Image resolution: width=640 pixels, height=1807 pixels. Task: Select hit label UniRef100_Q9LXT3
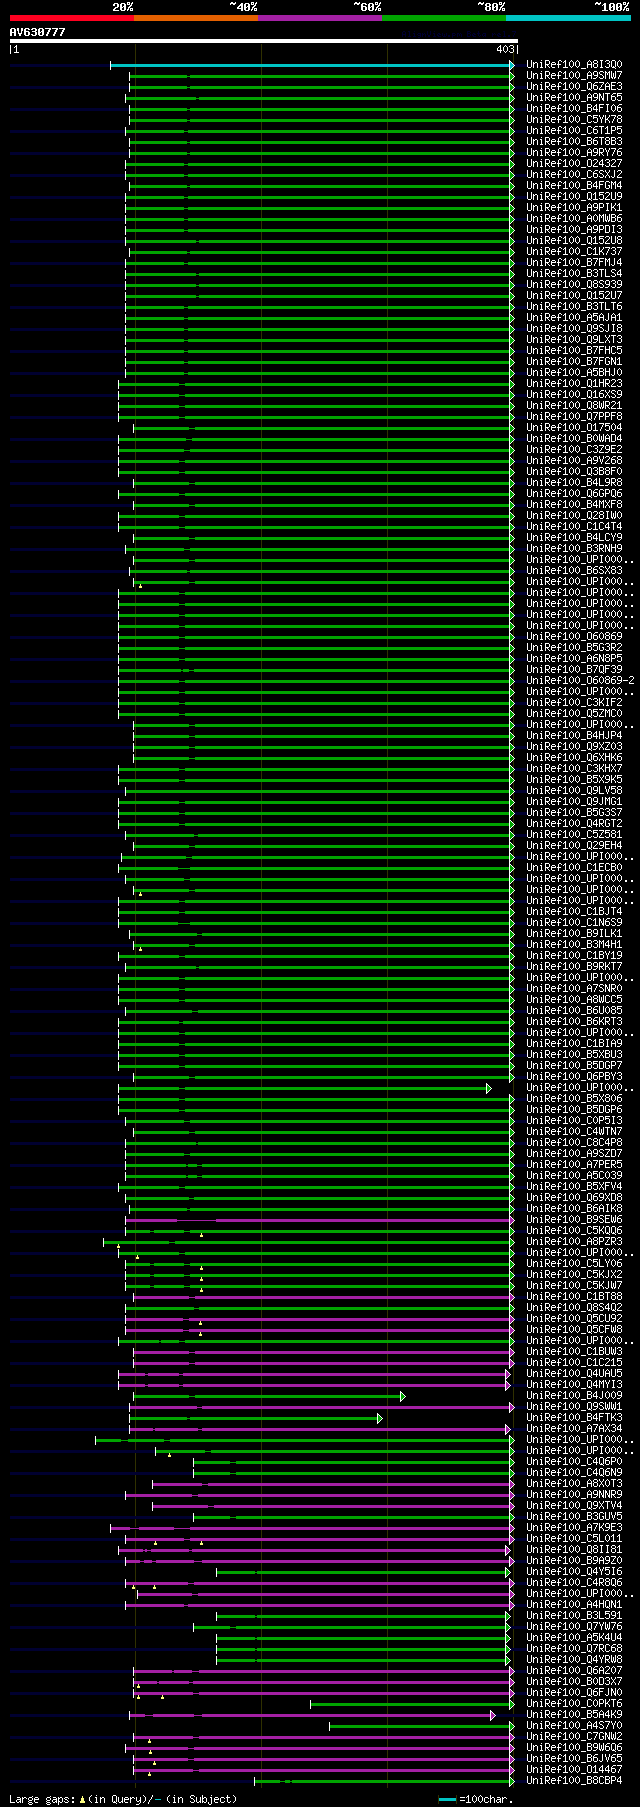click(x=574, y=340)
